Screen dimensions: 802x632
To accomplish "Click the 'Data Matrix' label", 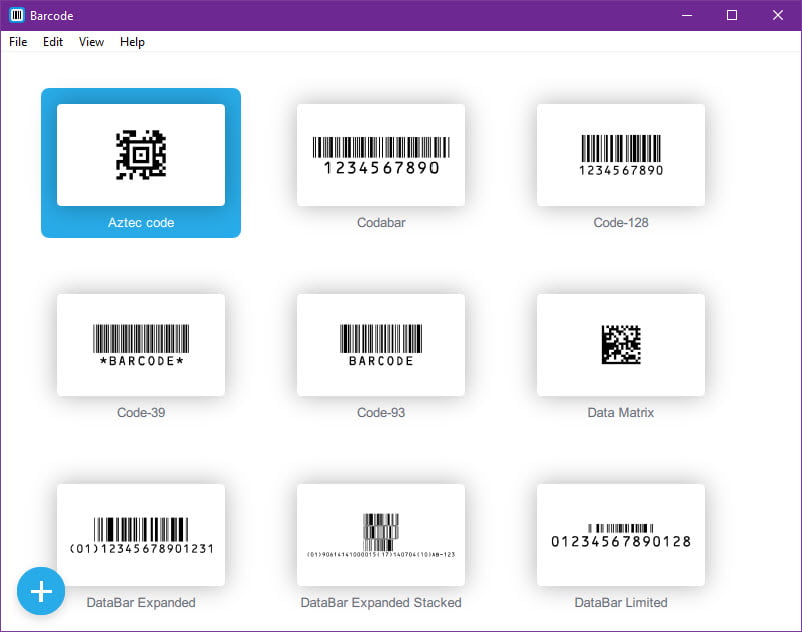I will click(x=621, y=412).
